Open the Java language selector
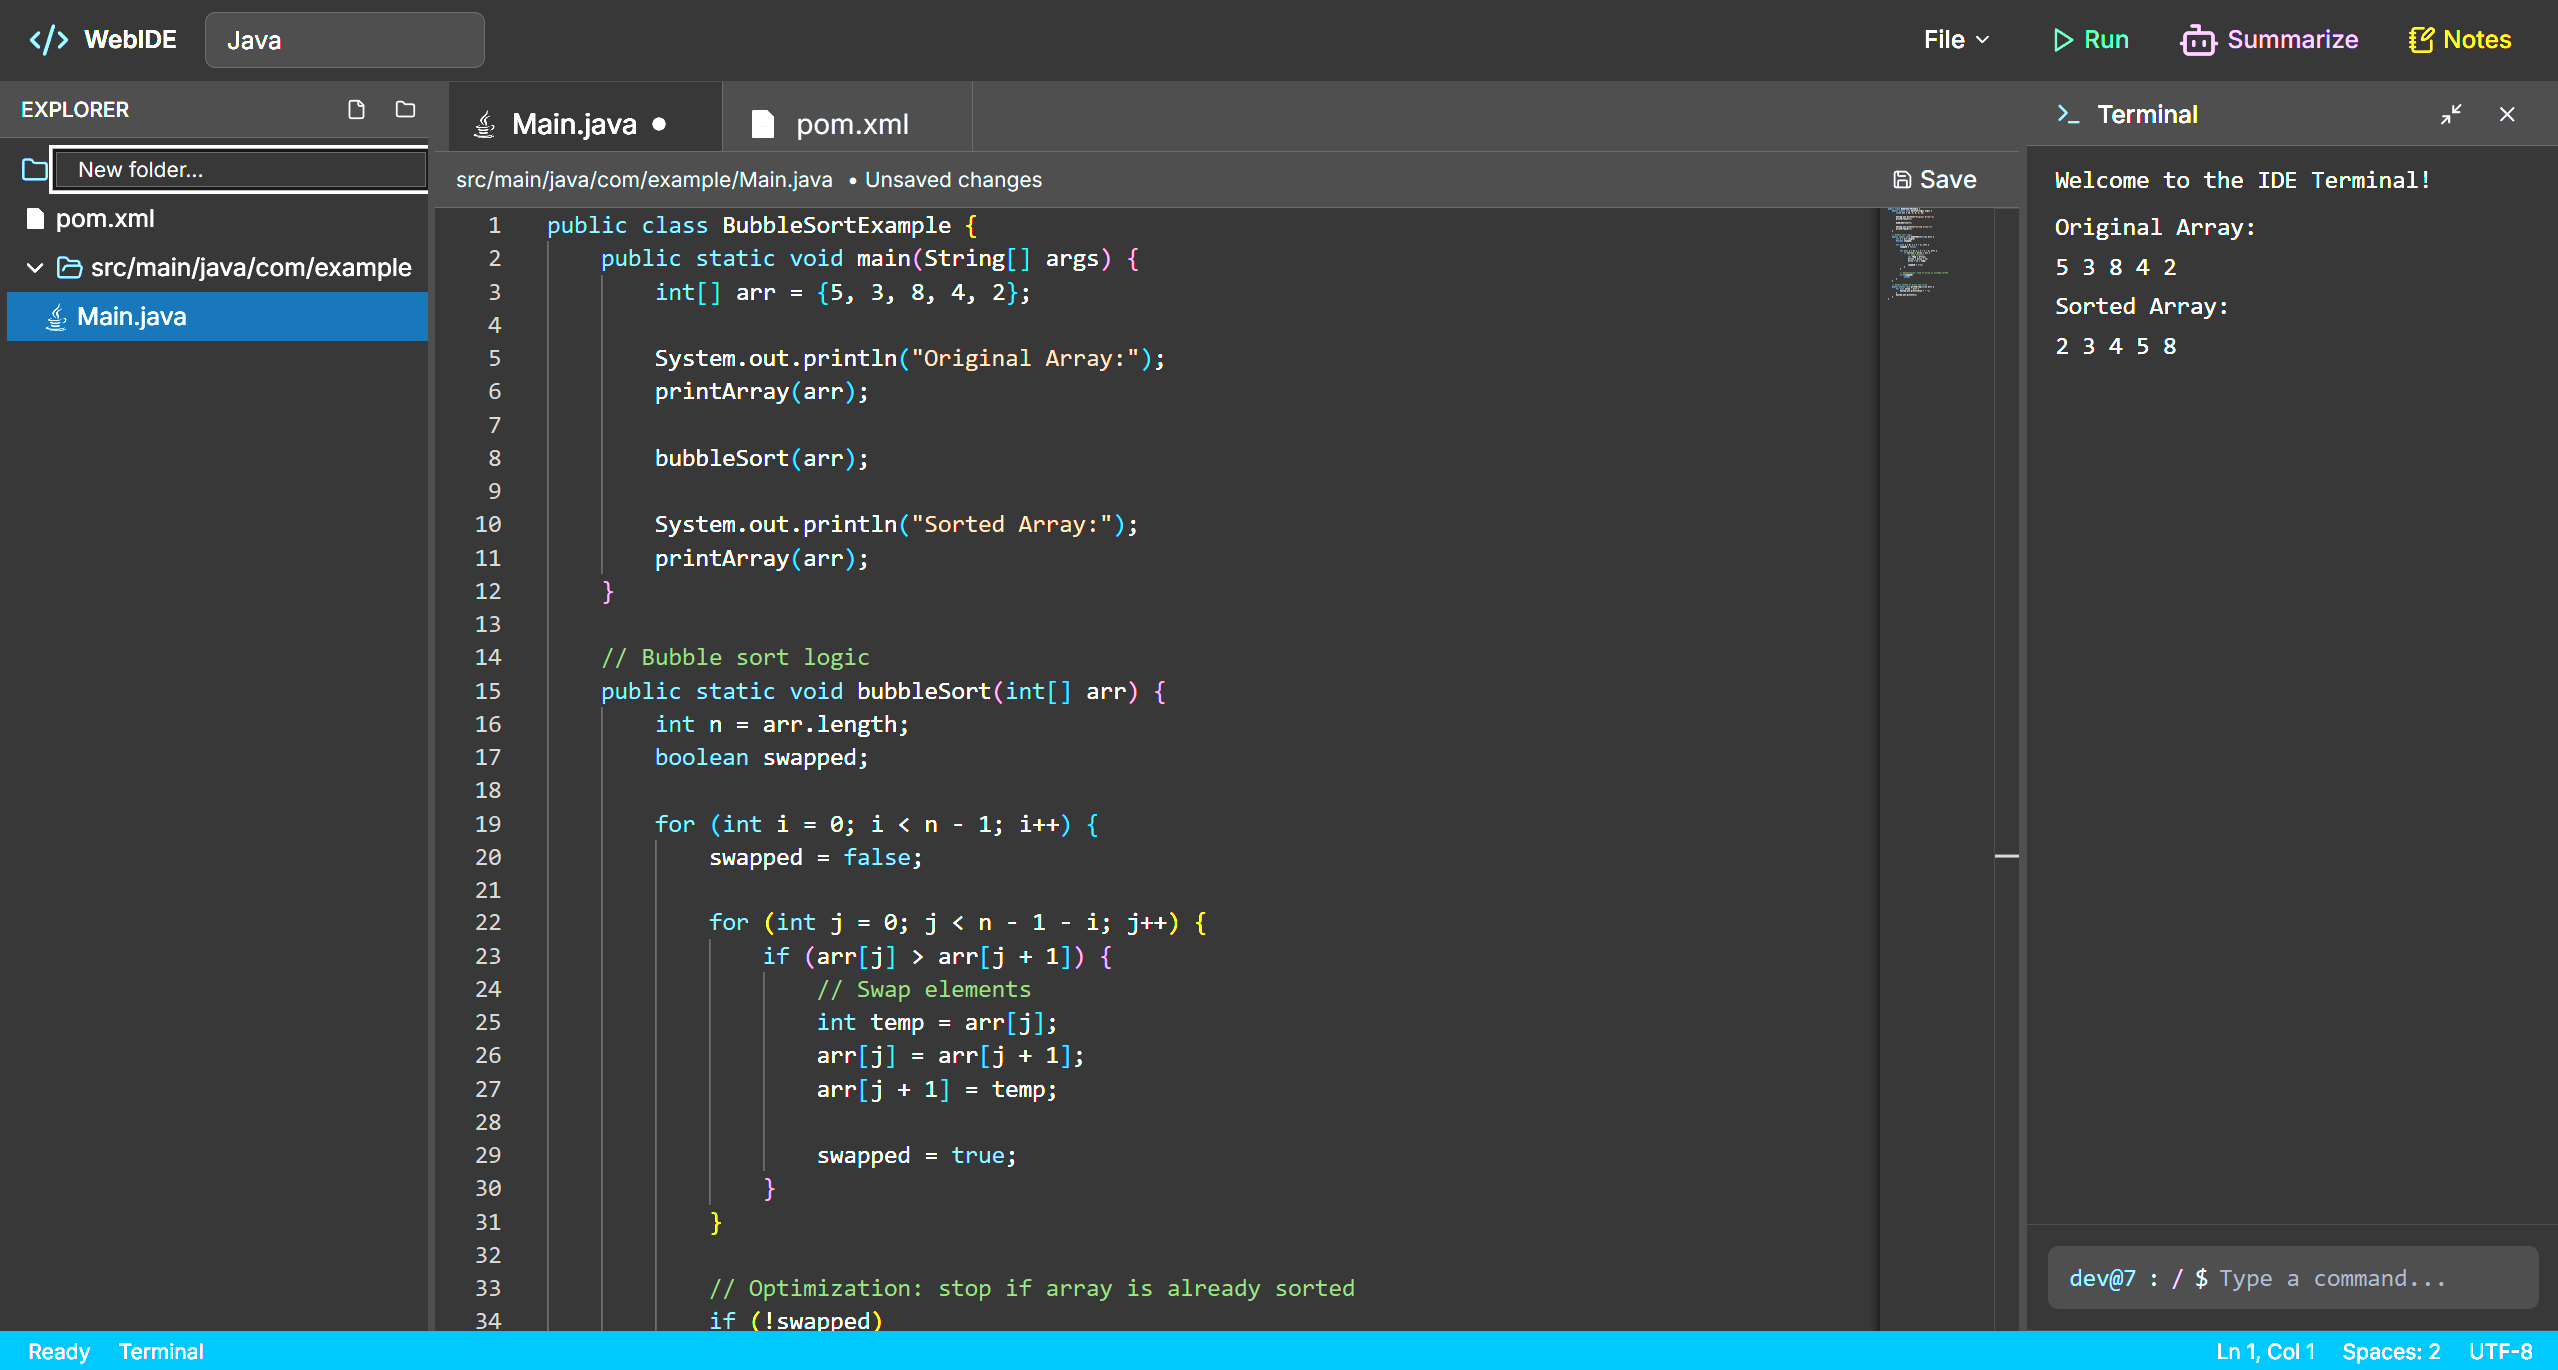Image resolution: width=2558 pixels, height=1370 pixels. (344, 40)
